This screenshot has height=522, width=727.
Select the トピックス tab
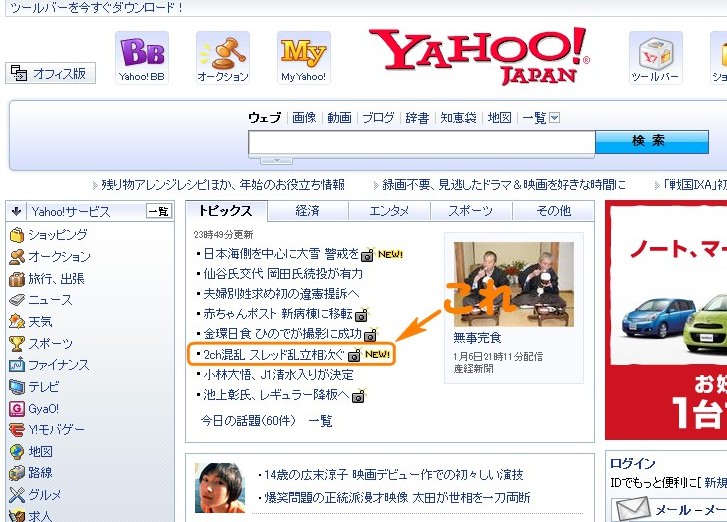pos(226,211)
